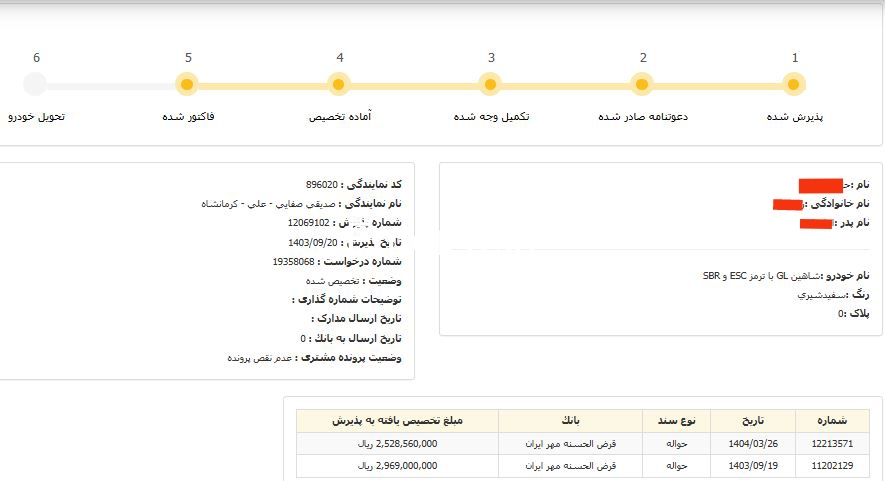Click 'مبلغ تخصیص یافته به پذیرش' header
The width and height of the screenshot is (885, 481).
point(397,420)
